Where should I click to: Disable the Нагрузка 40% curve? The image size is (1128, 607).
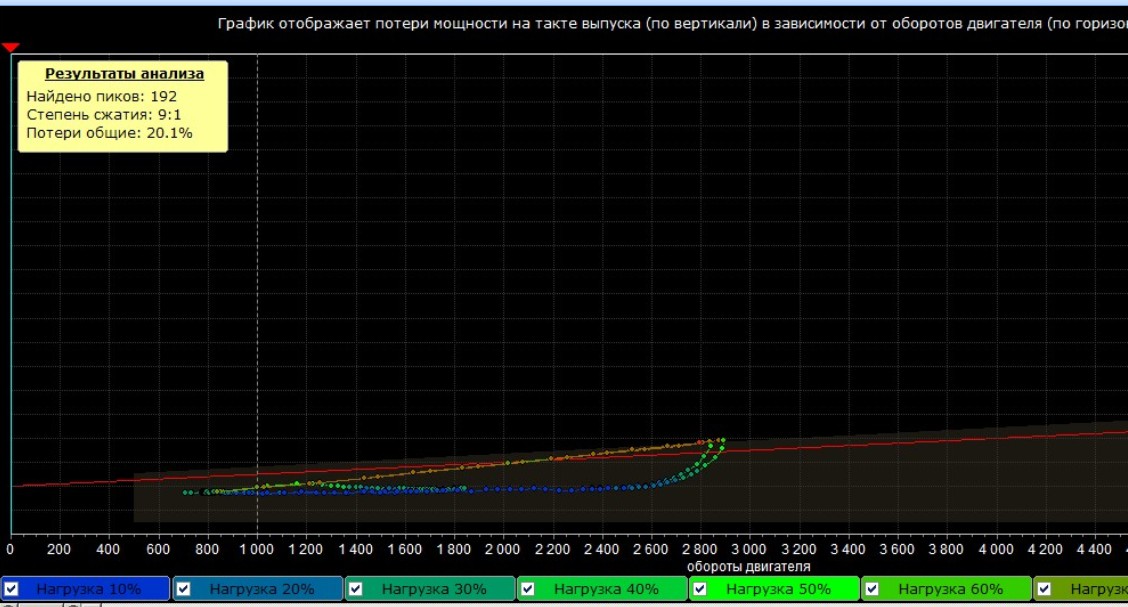528,589
